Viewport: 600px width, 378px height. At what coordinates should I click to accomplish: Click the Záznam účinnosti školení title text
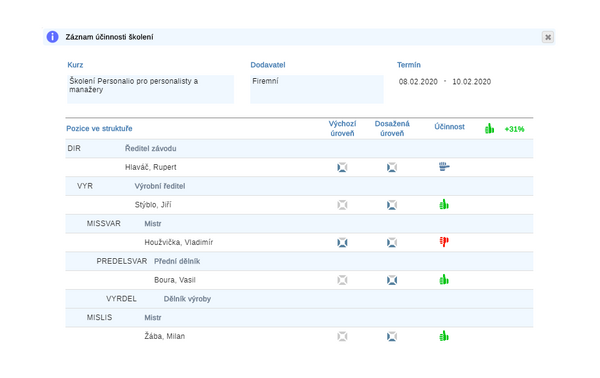coord(109,37)
